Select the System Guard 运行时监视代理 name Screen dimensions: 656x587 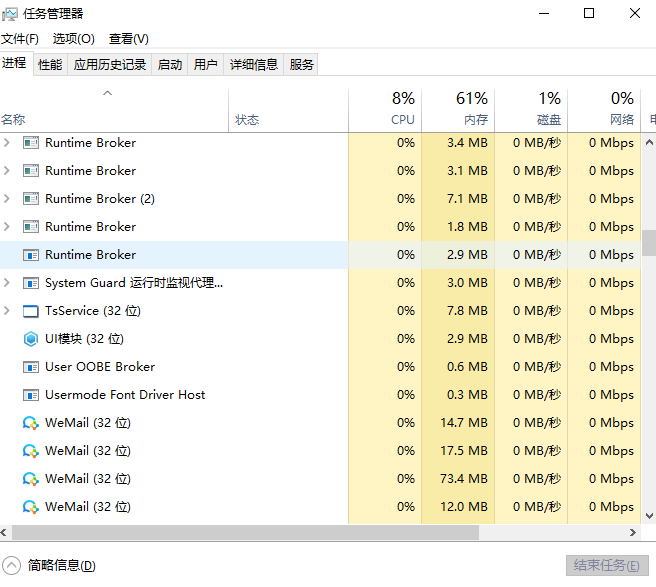(x=134, y=283)
